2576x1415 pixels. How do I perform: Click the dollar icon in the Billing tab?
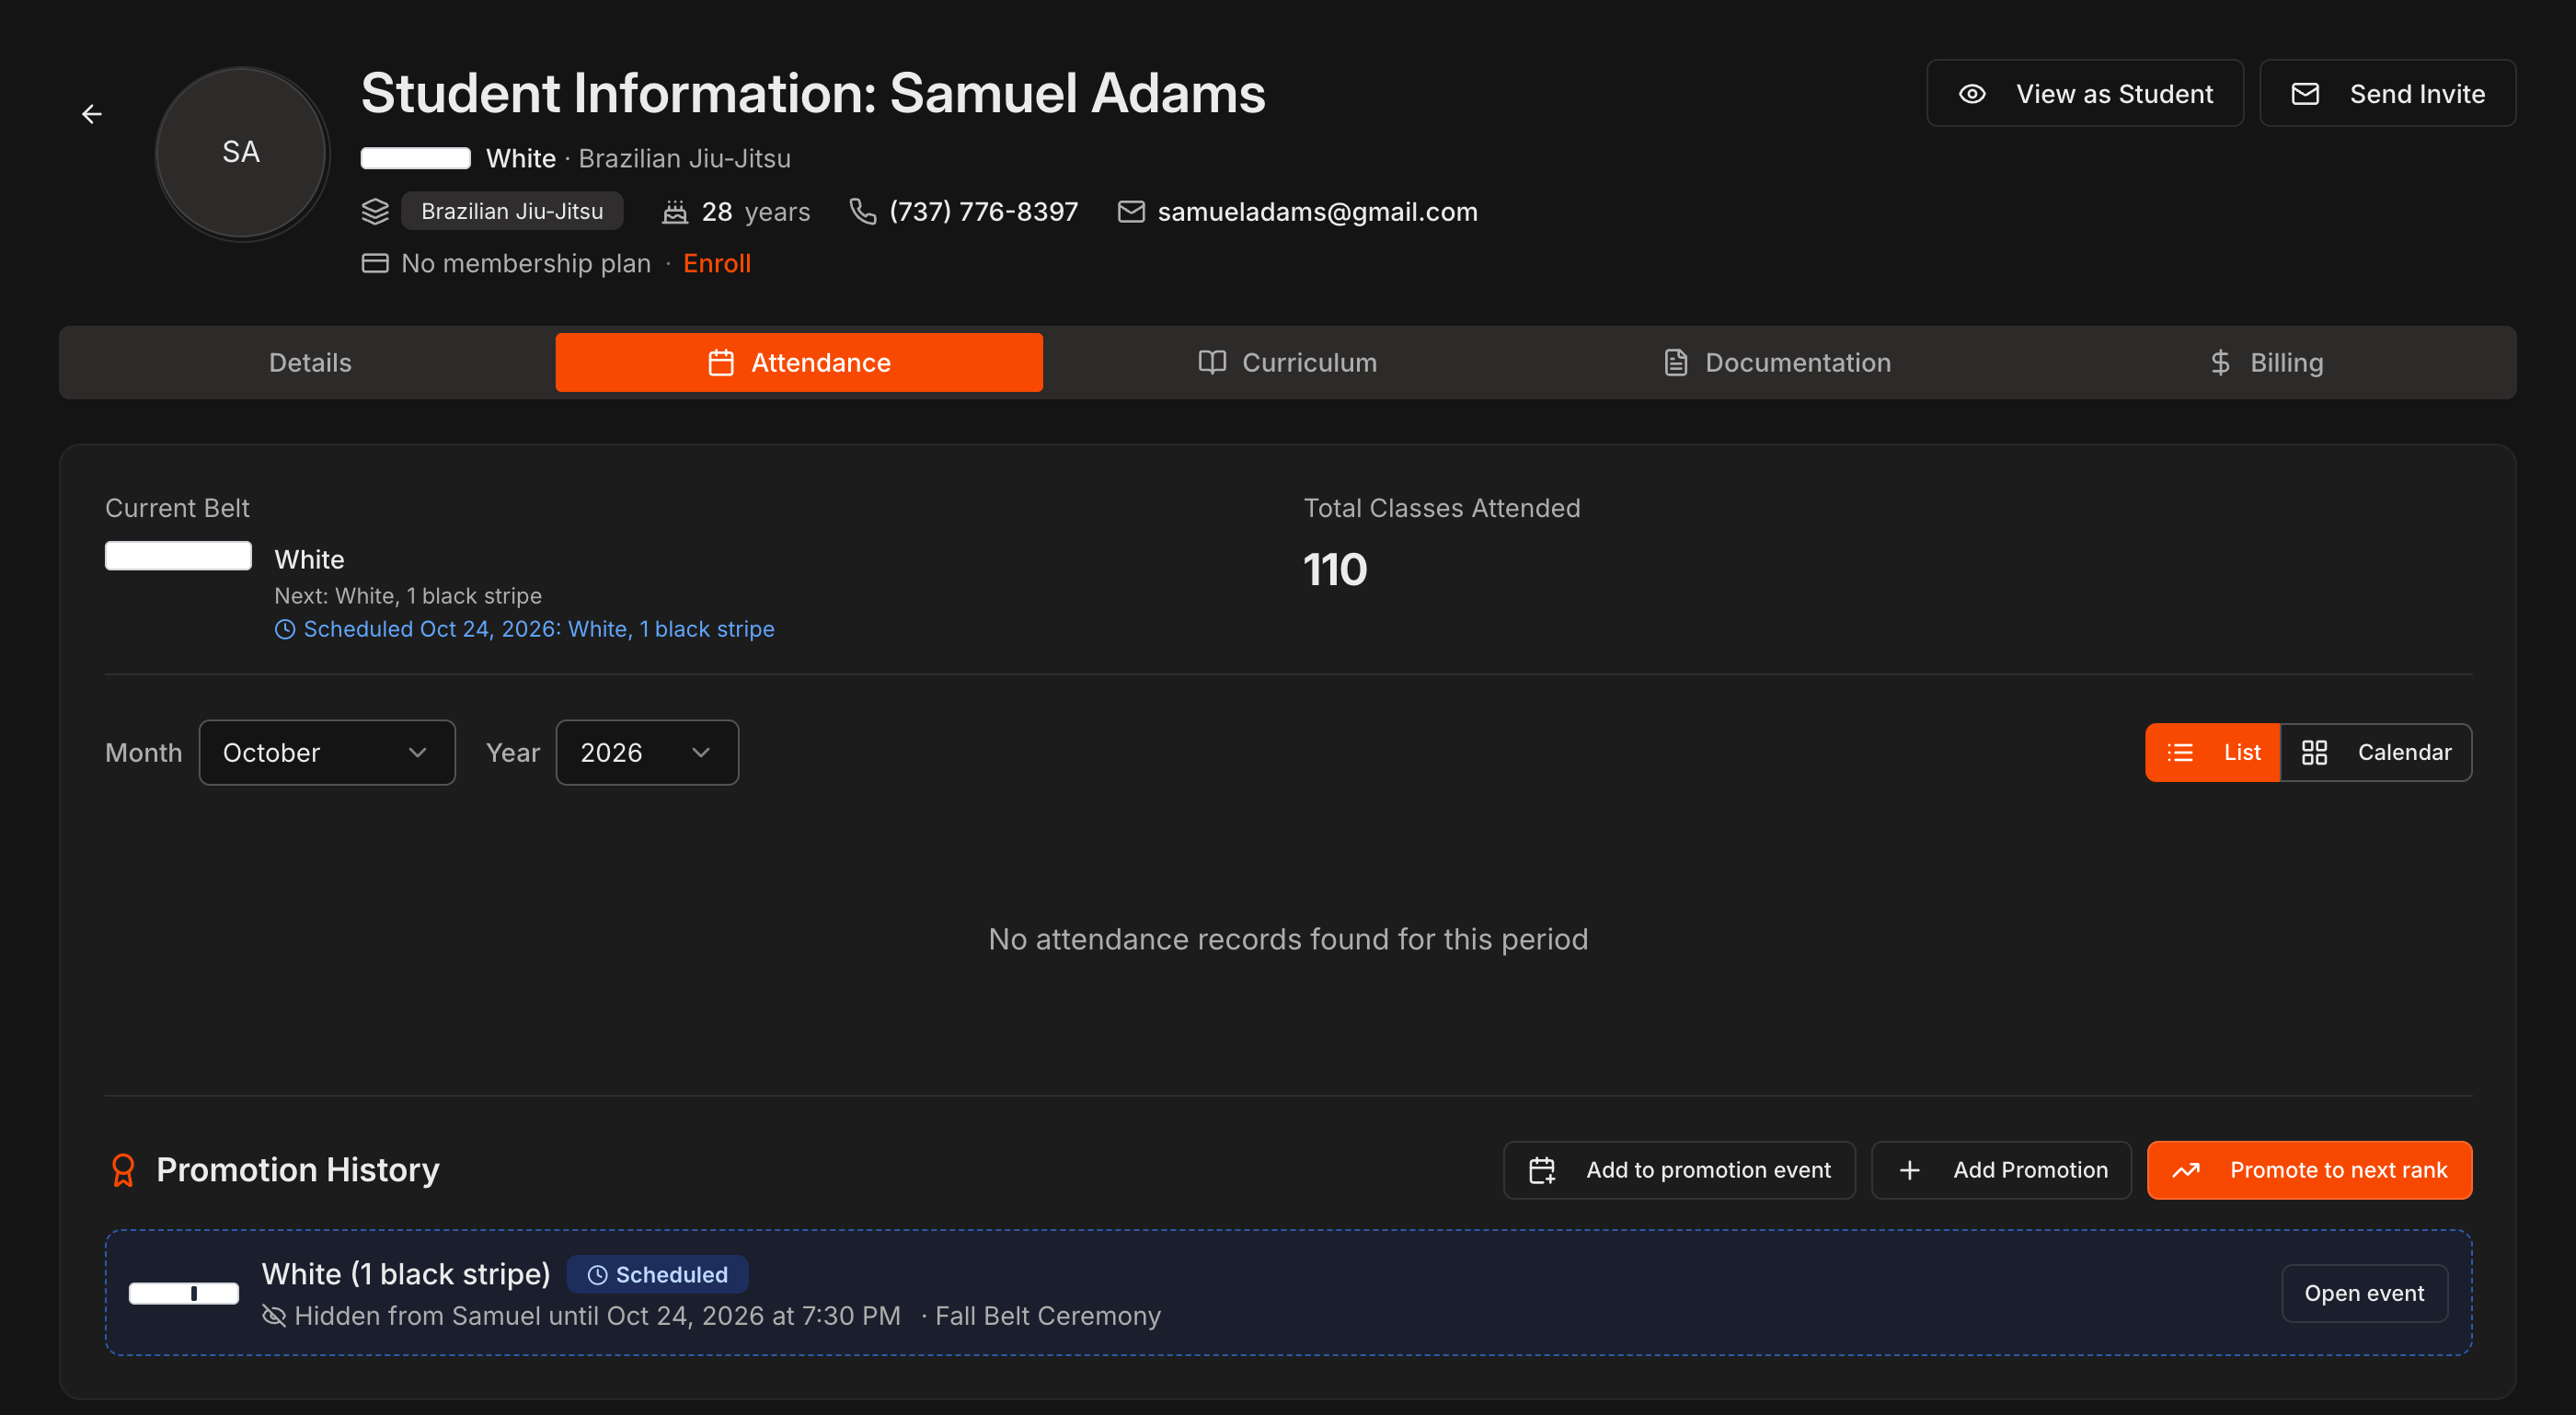click(x=2220, y=362)
